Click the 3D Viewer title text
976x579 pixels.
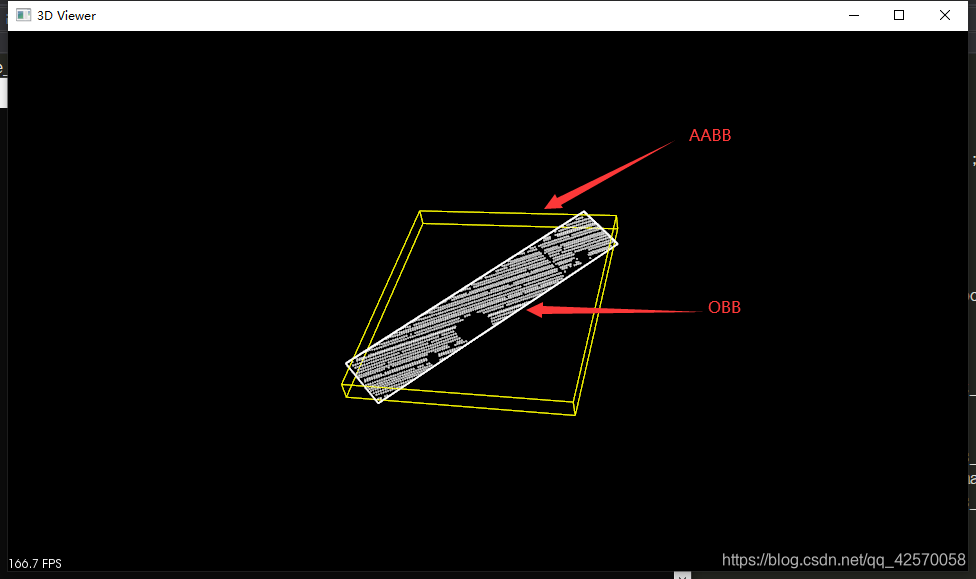pyautogui.click(x=66, y=16)
